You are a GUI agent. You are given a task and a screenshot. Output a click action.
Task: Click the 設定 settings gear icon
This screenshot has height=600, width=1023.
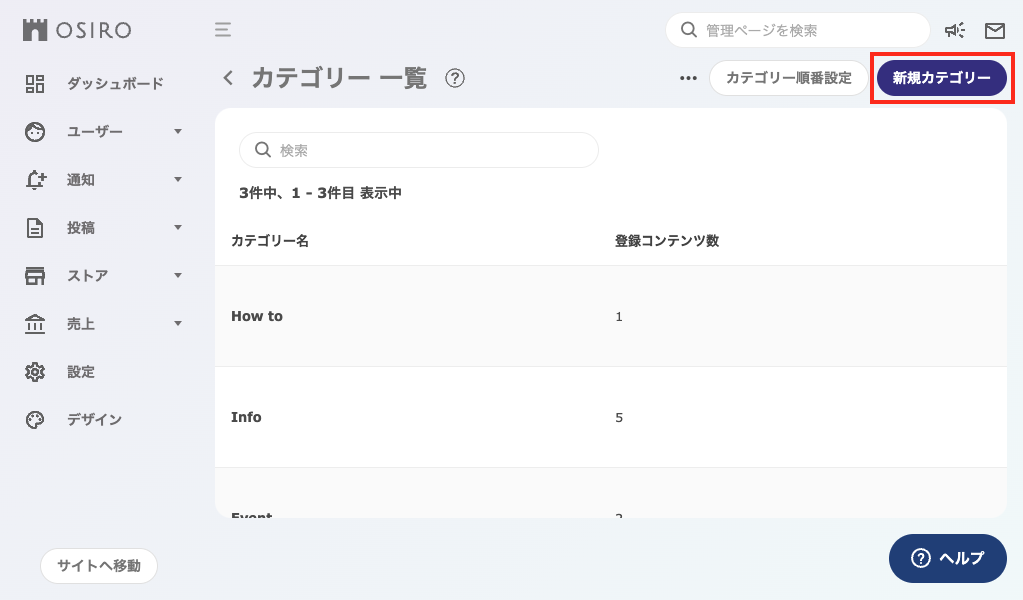[x=34, y=372]
